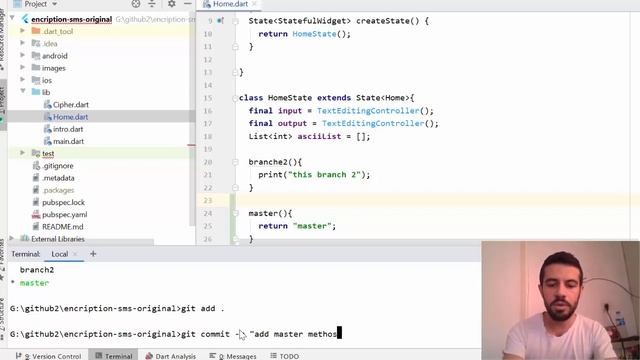Open pubspec.yaml file
Screen dimensions: 640x360
click(64, 215)
